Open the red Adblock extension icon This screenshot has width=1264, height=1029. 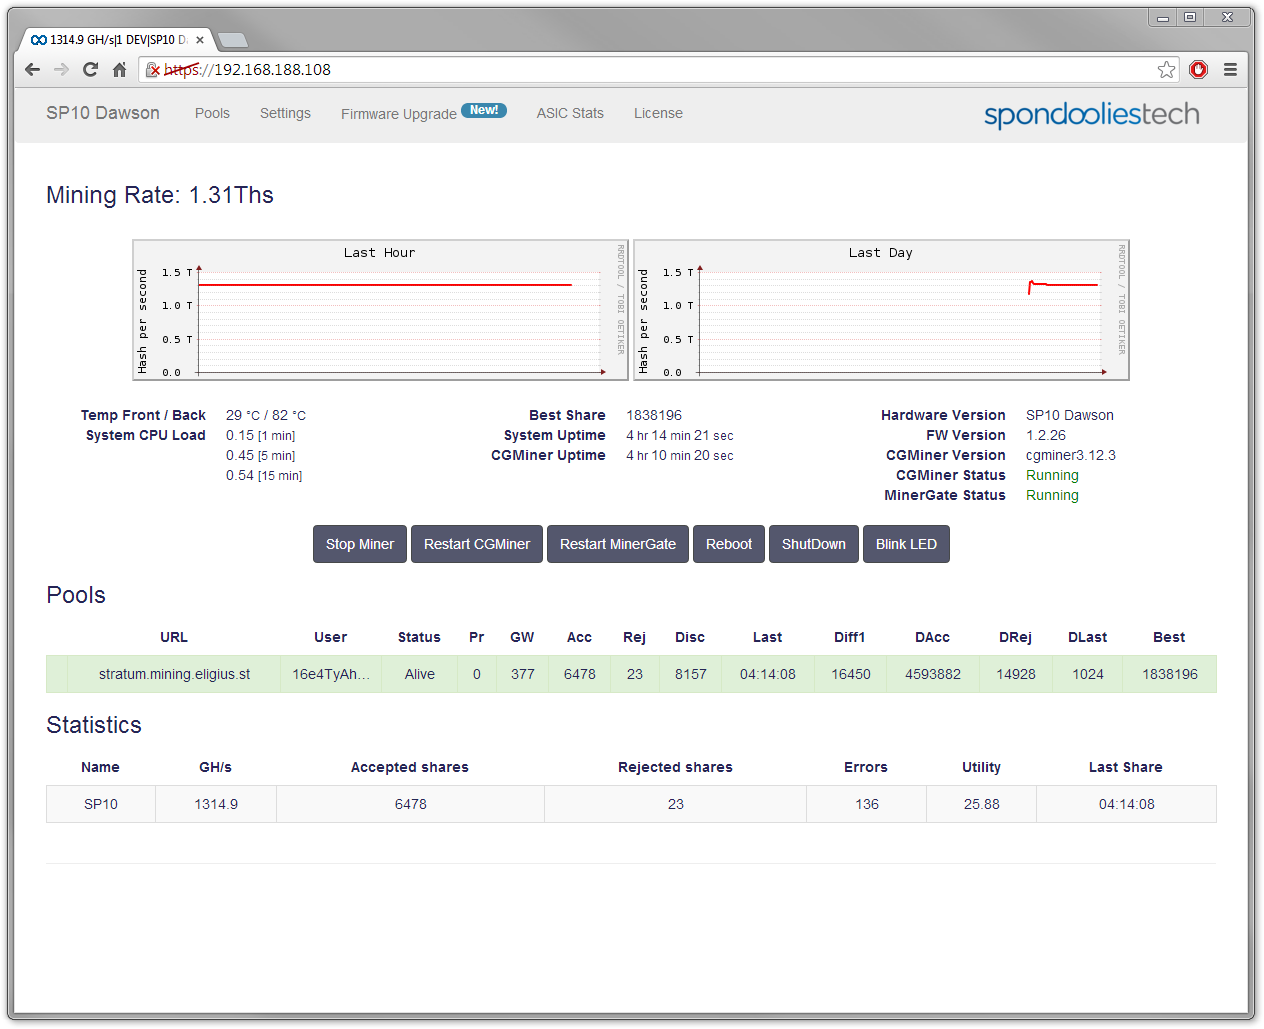click(1198, 69)
